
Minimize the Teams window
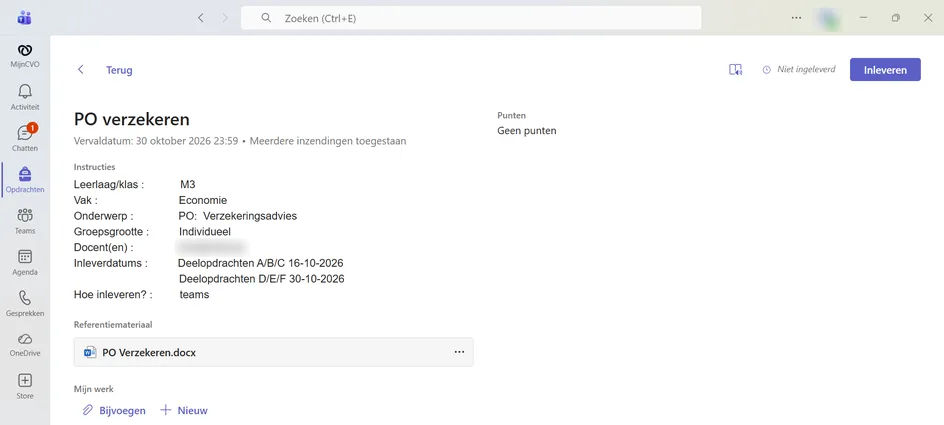click(x=864, y=18)
